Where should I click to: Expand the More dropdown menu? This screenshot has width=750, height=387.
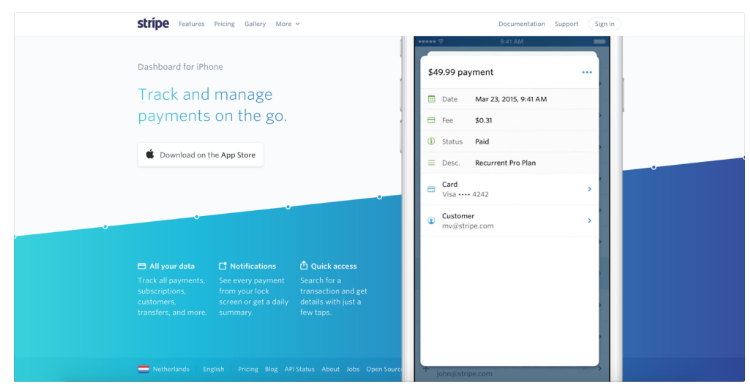click(x=287, y=24)
